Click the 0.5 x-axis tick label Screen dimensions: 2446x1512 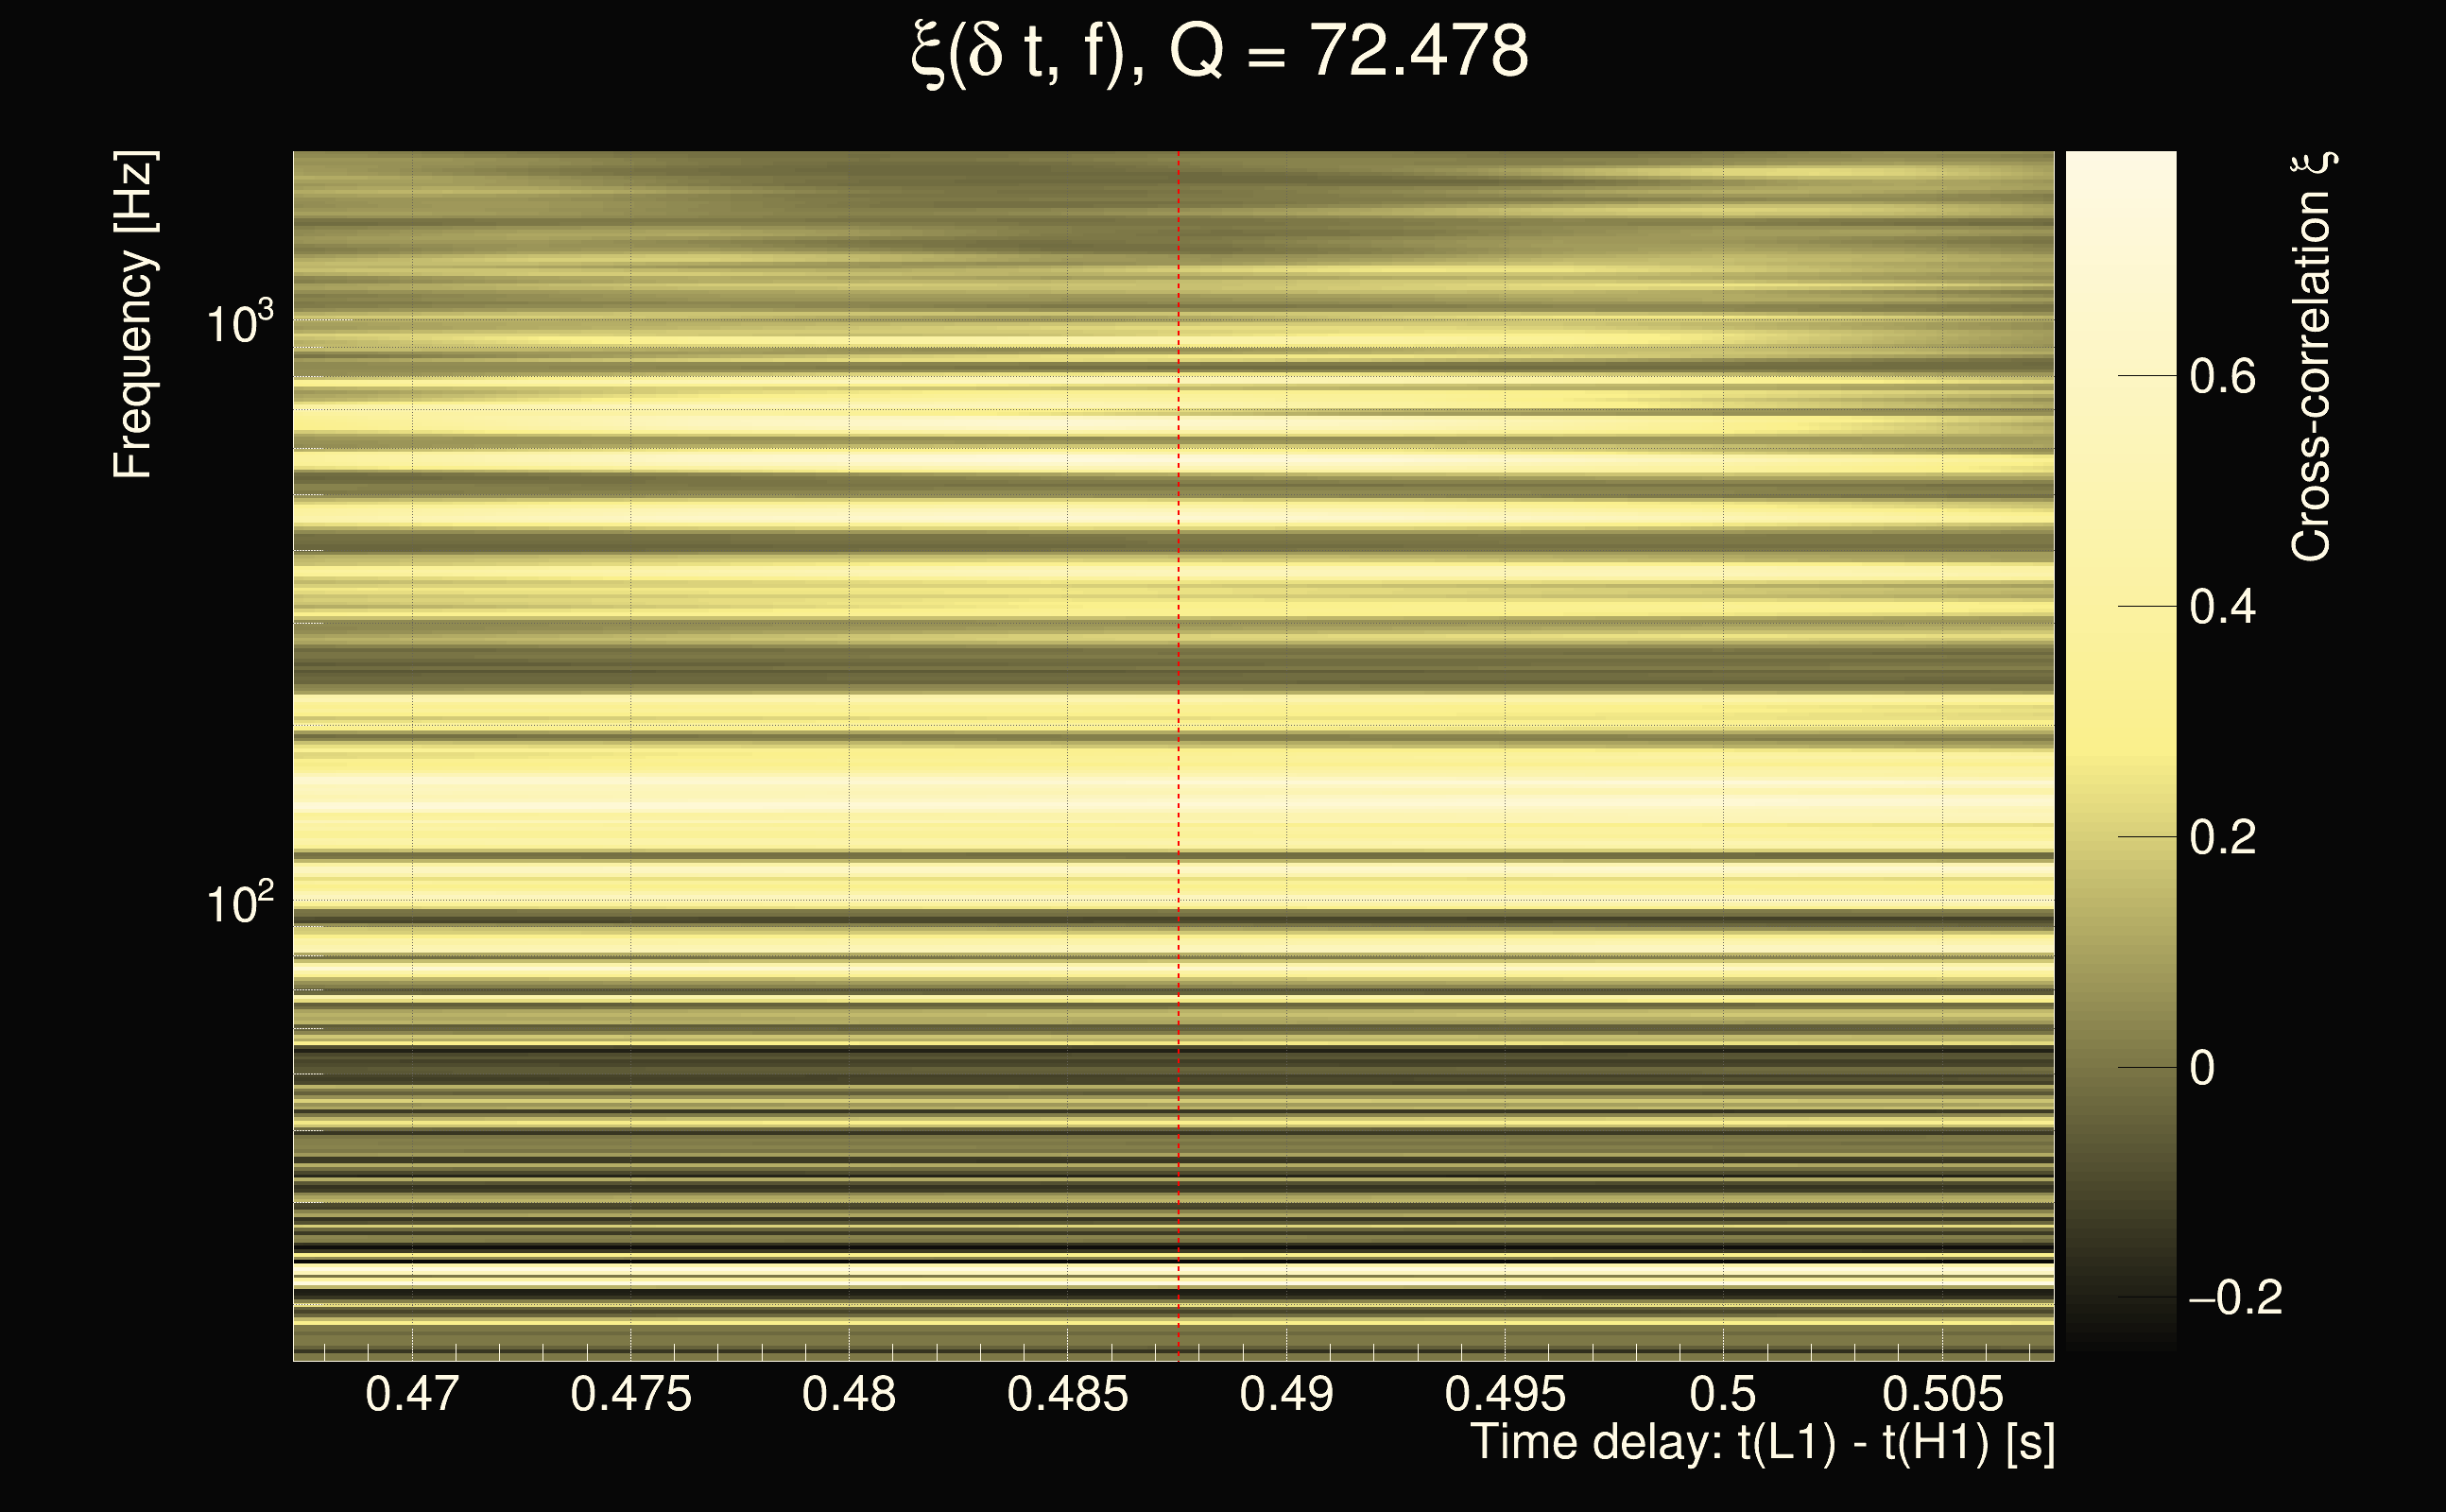pos(1722,1393)
